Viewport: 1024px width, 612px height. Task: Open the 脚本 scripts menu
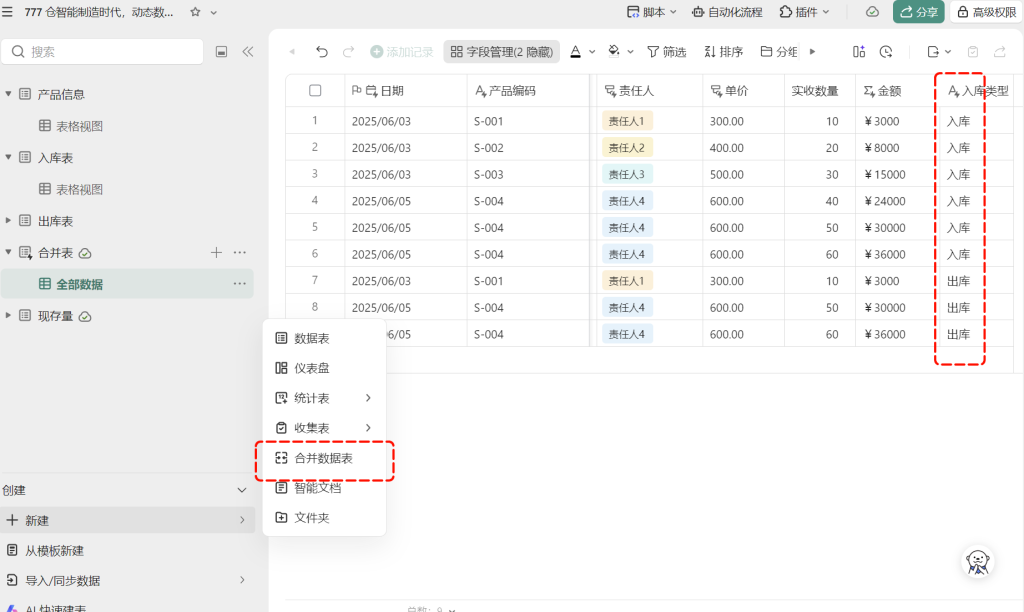pos(651,12)
